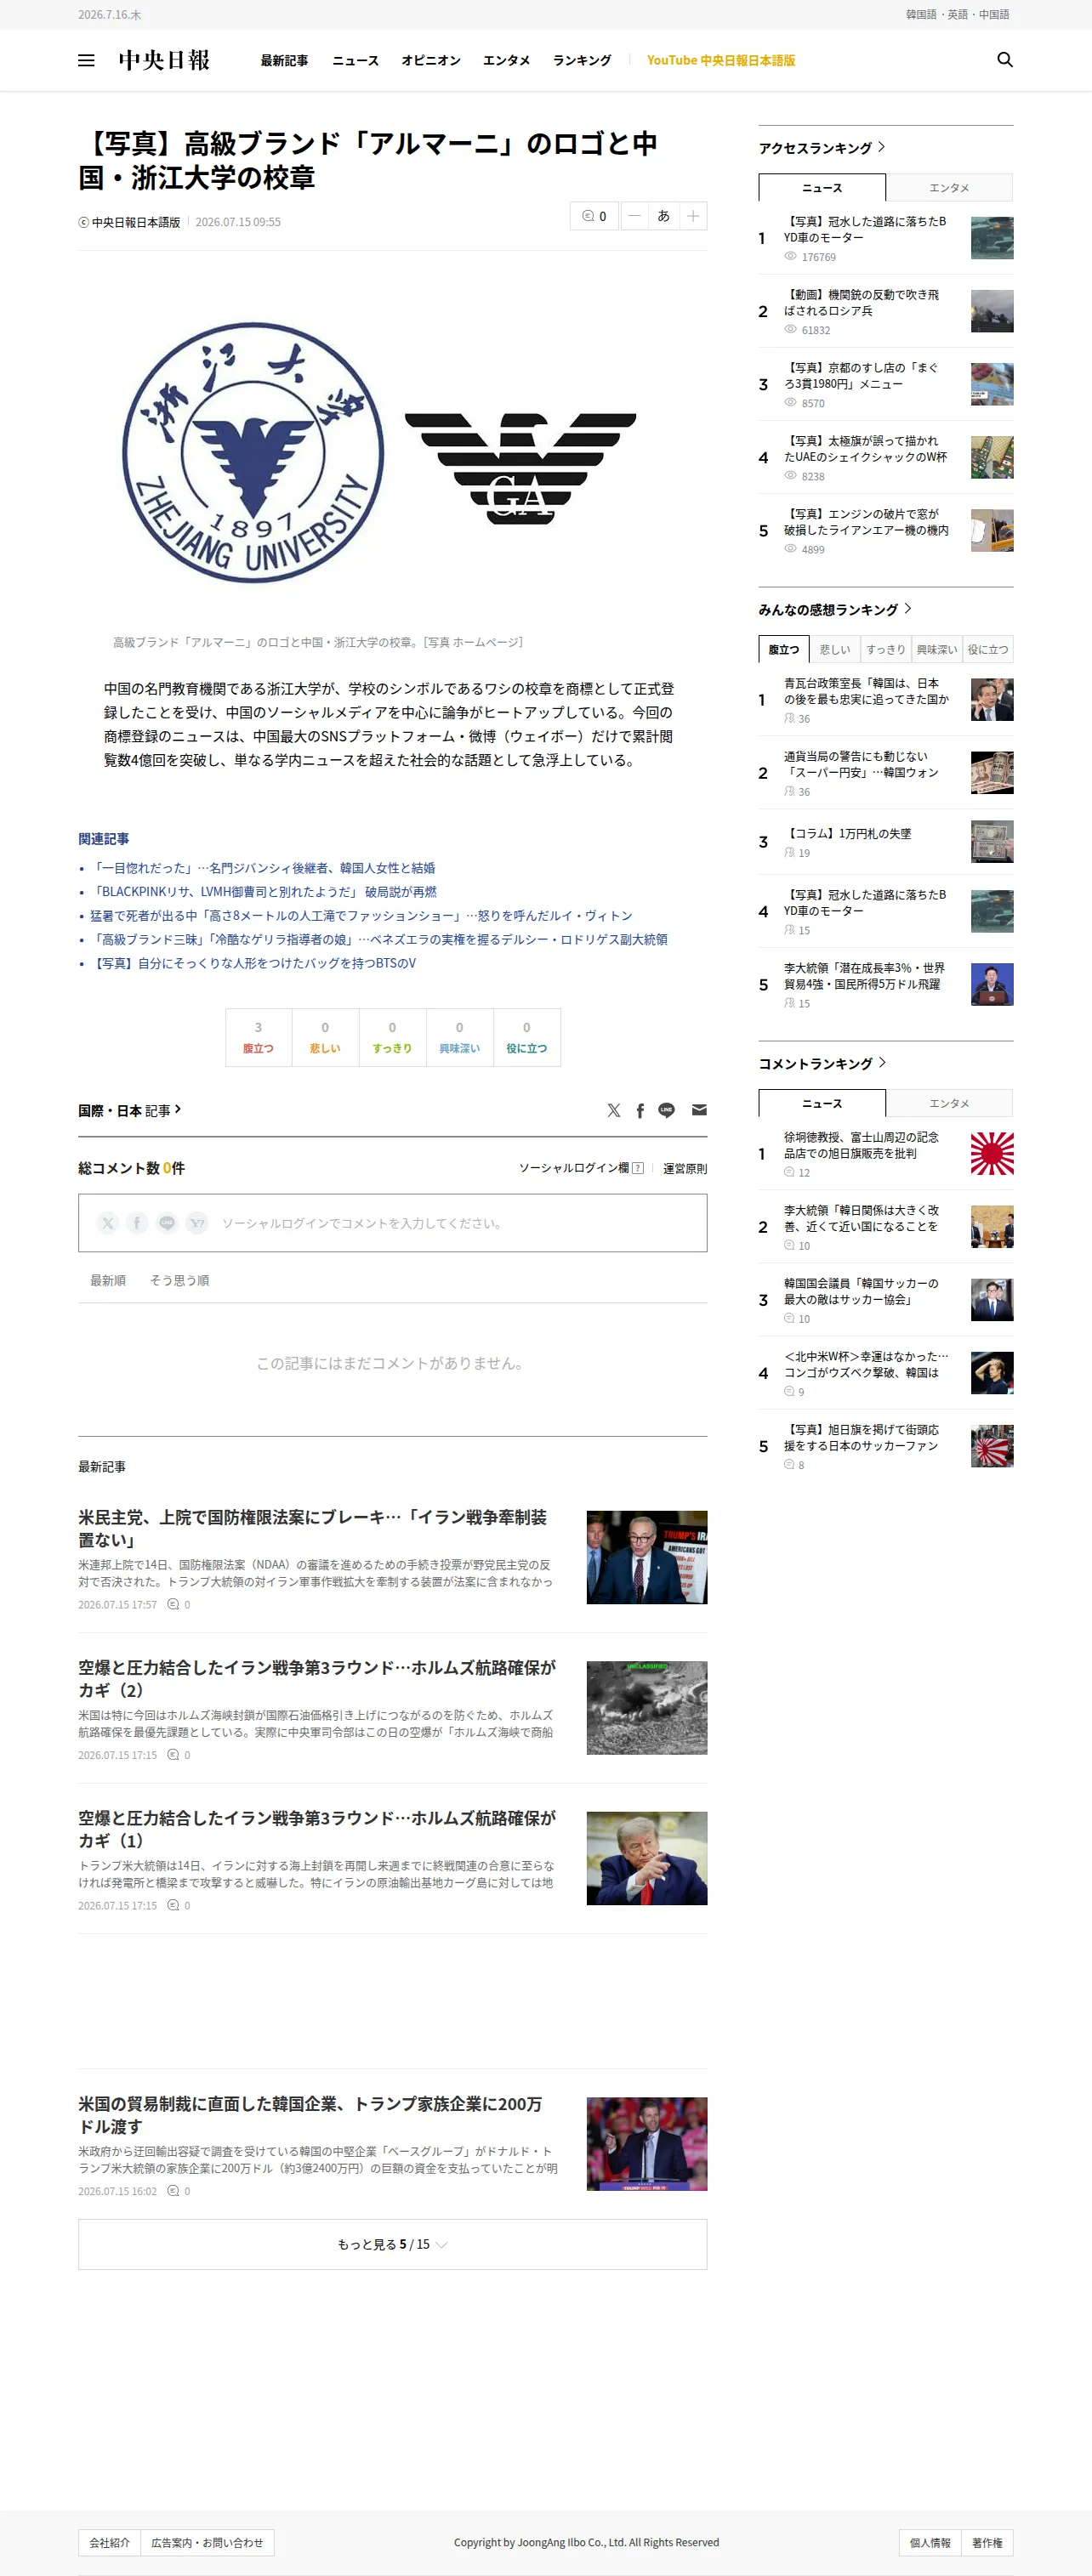React 役に立つ under the article
Image resolution: width=1092 pixels, height=2576 pixels.
(x=527, y=1037)
